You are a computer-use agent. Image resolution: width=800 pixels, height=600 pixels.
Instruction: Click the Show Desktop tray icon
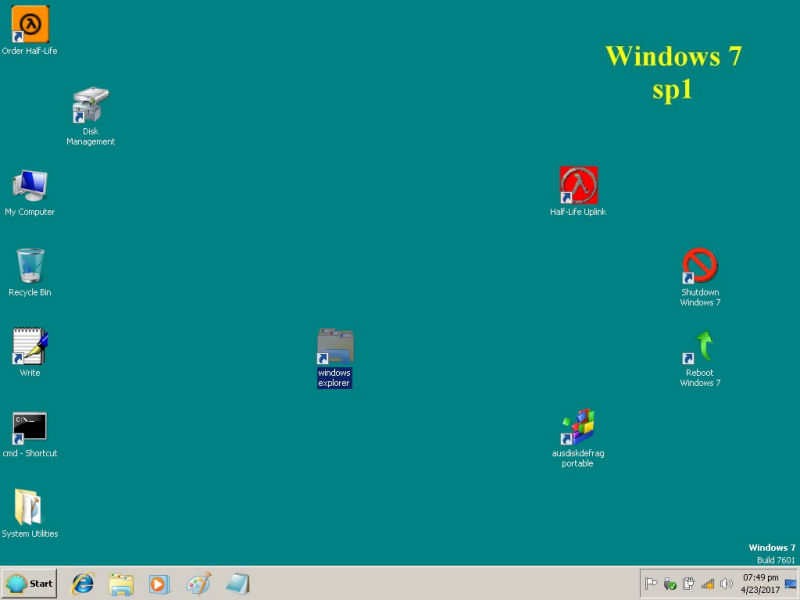coord(790,584)
